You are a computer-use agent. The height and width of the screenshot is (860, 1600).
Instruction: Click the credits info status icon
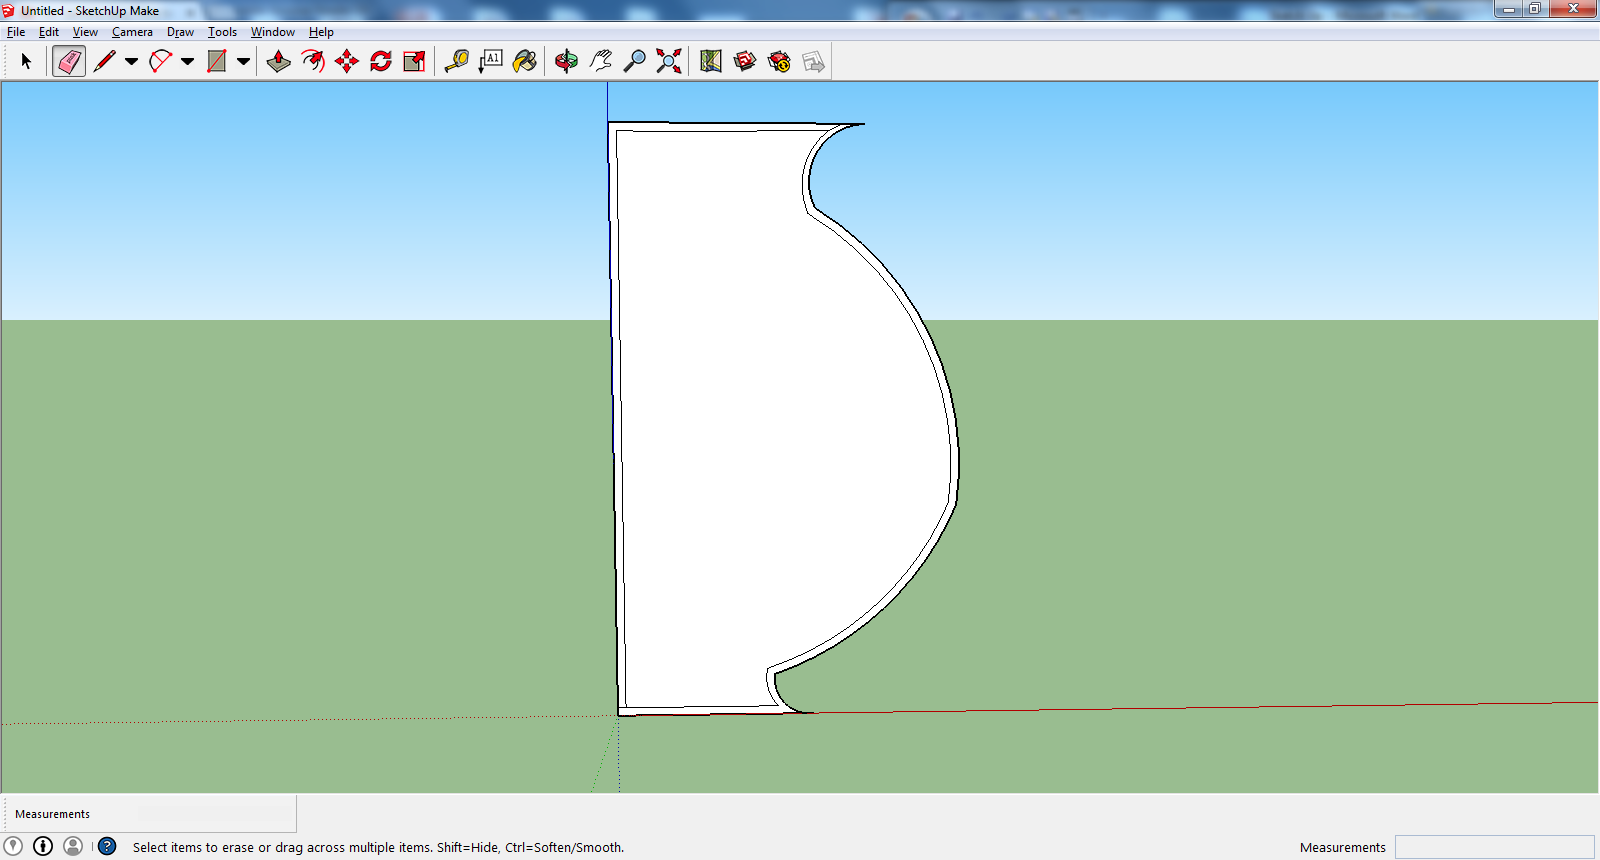pyautogui.click(x=43, y=846)
